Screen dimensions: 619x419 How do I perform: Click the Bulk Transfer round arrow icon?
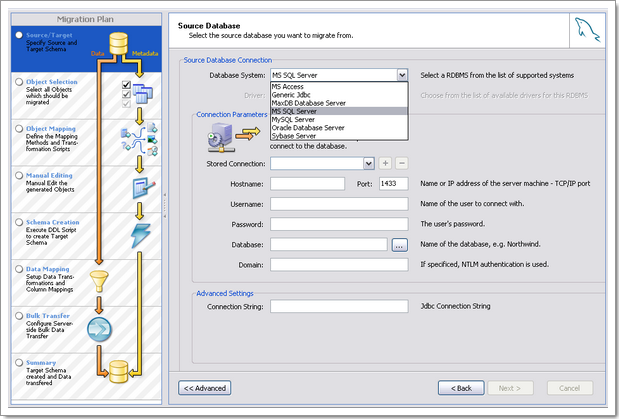99,329
